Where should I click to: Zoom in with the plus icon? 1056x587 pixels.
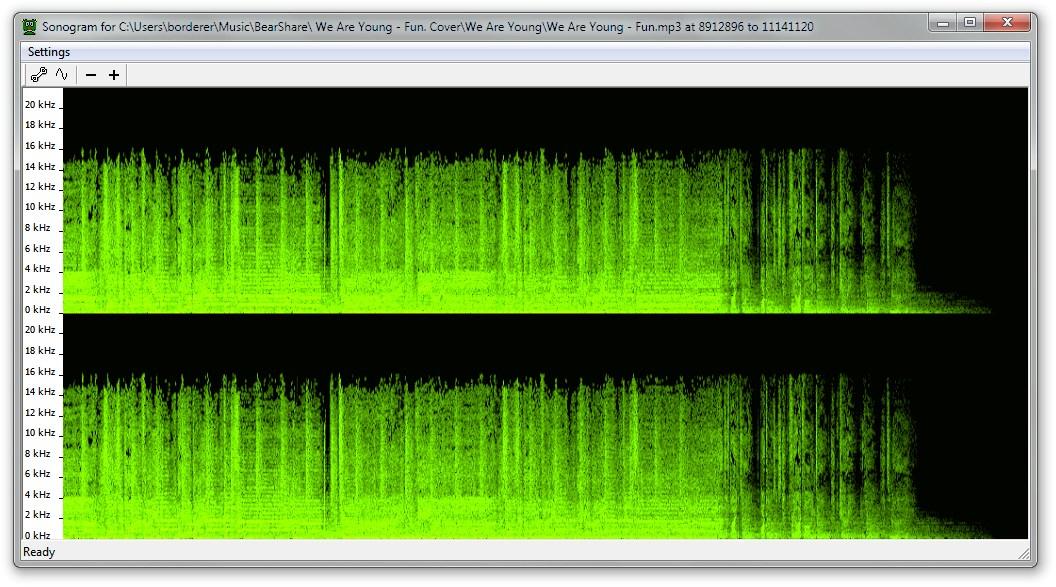point(114,75)
